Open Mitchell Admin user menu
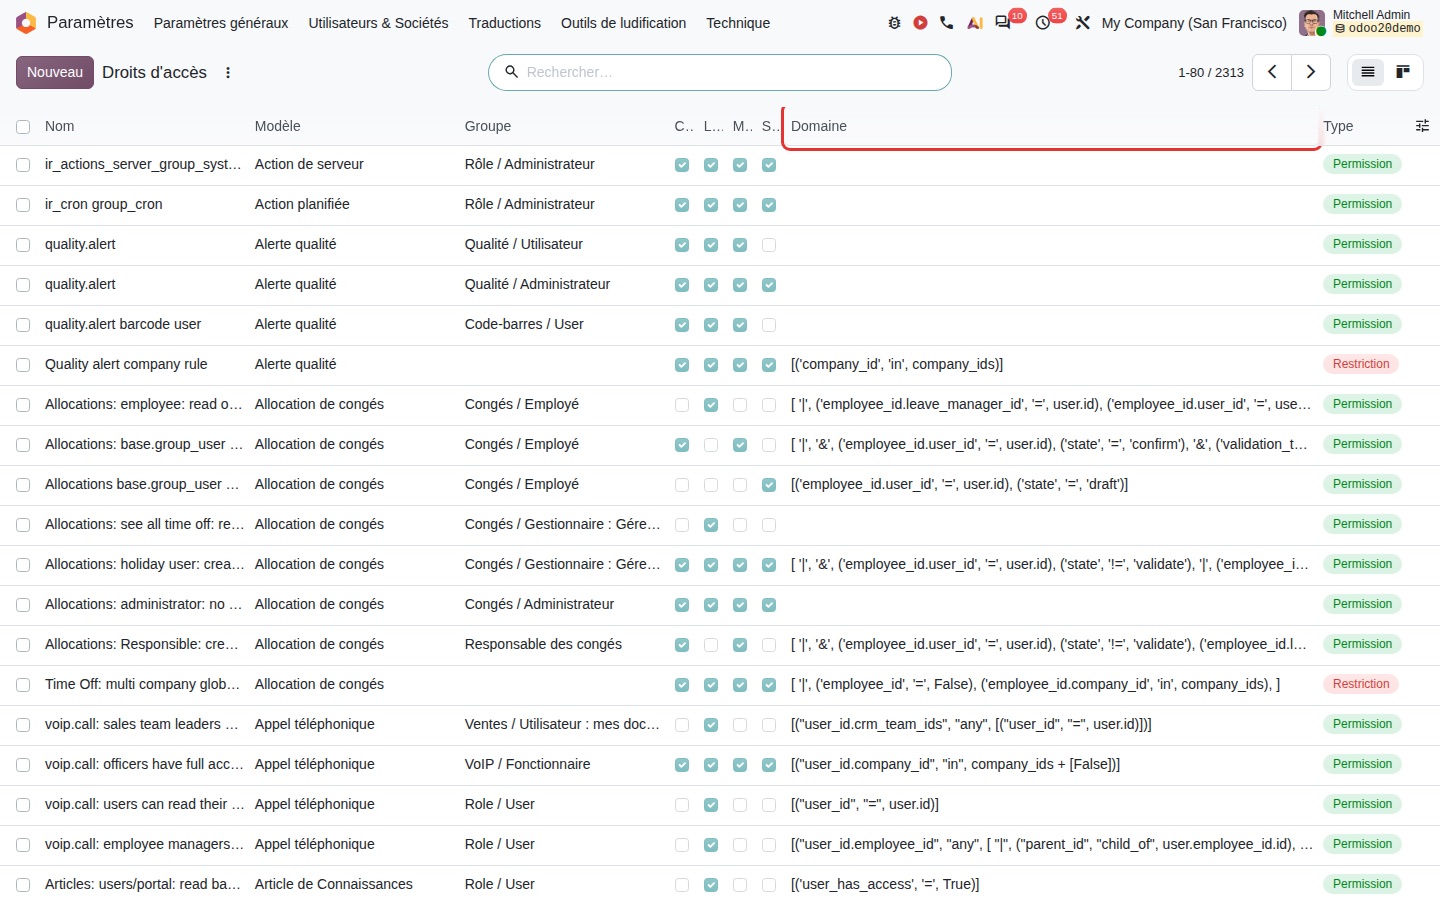This screenshot has width=1440, height=900. tap(1361, 23)
